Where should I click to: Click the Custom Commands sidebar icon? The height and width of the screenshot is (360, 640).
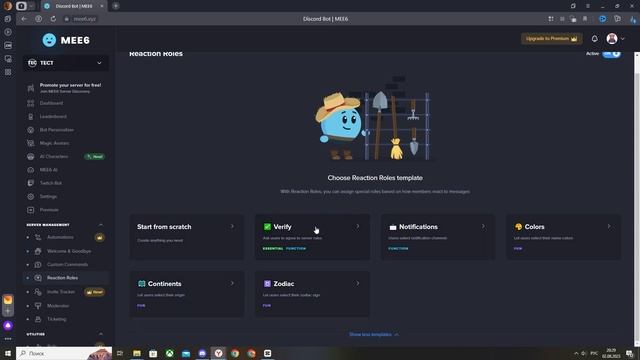click(38, 264)
